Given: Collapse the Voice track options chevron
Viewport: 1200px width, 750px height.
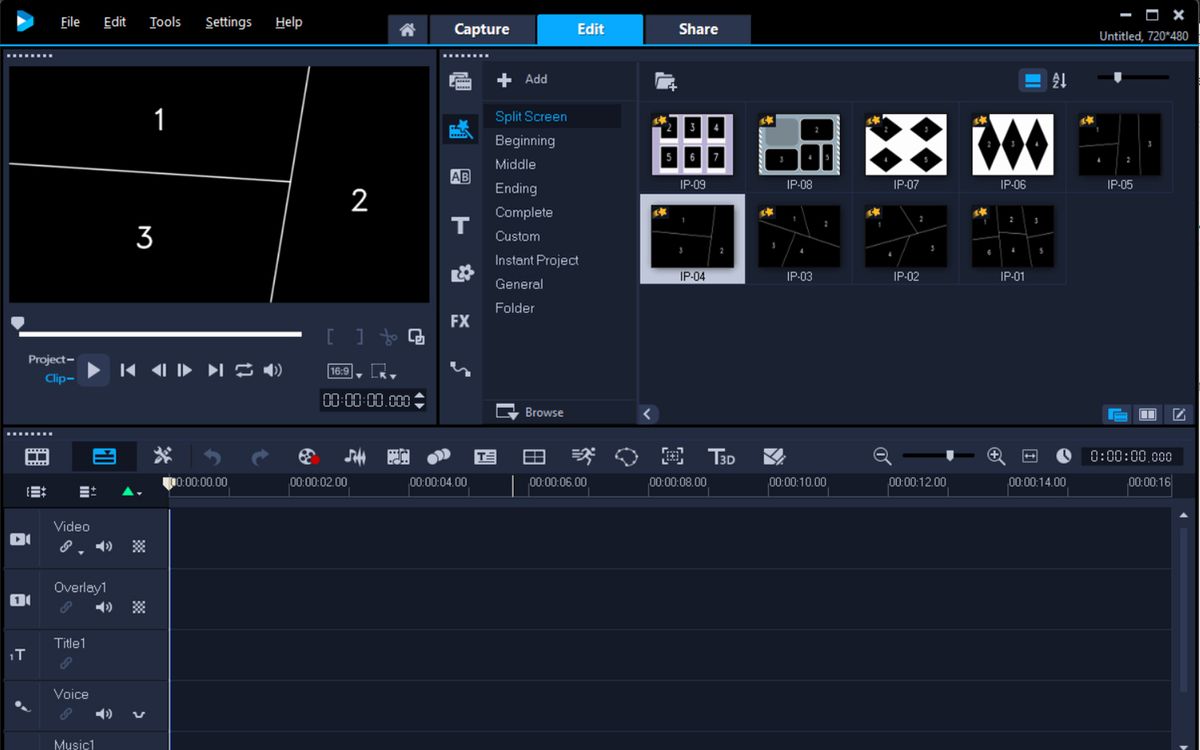Looking at the screenshot, I should click(138, 714).
